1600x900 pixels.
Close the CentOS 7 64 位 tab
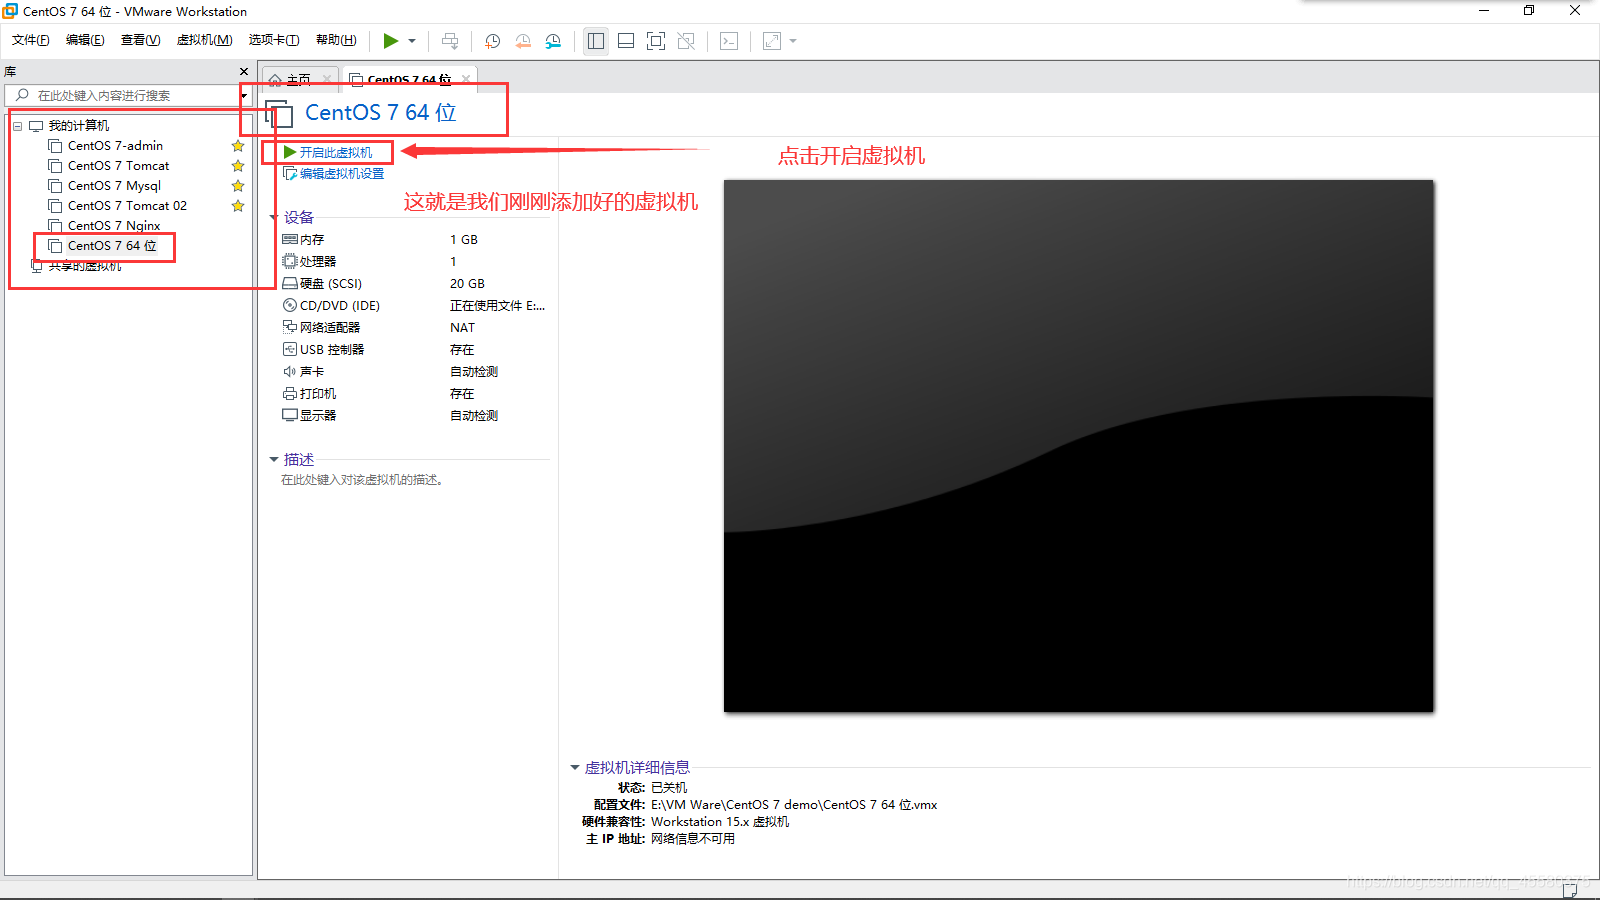coord(466,79)
